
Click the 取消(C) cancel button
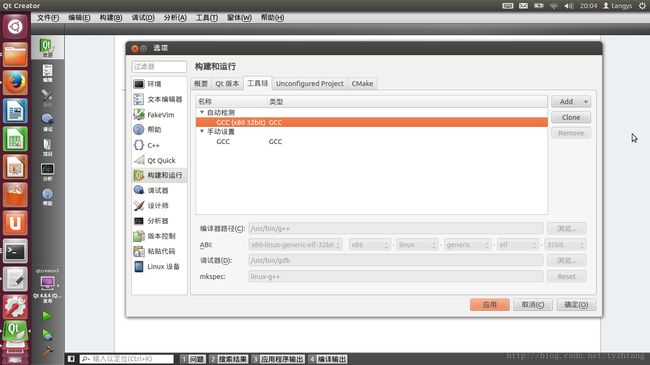pyautogui.click(x=533, y=304)
